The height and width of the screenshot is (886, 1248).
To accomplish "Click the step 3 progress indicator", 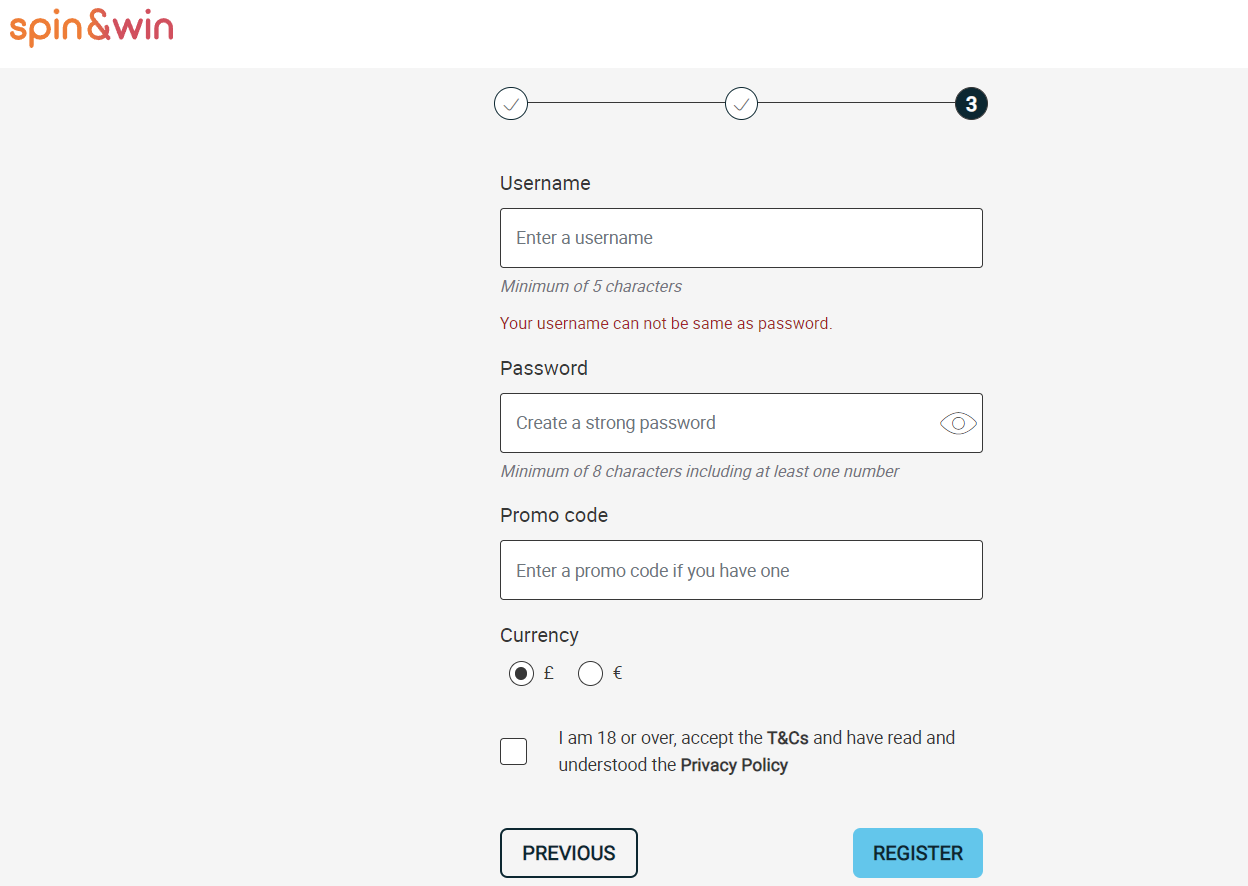I will 971,103.
